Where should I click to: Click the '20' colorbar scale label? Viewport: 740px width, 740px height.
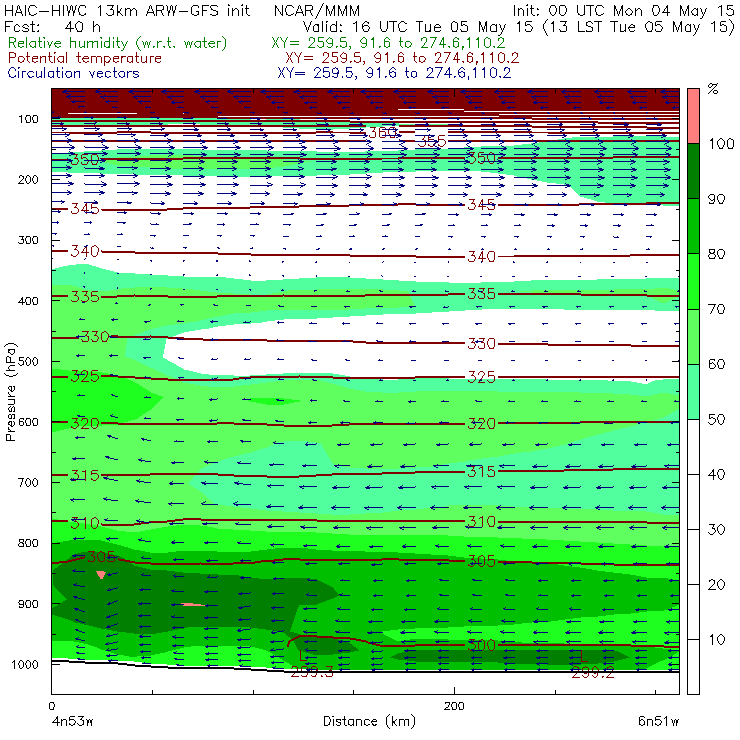point(716,585)
